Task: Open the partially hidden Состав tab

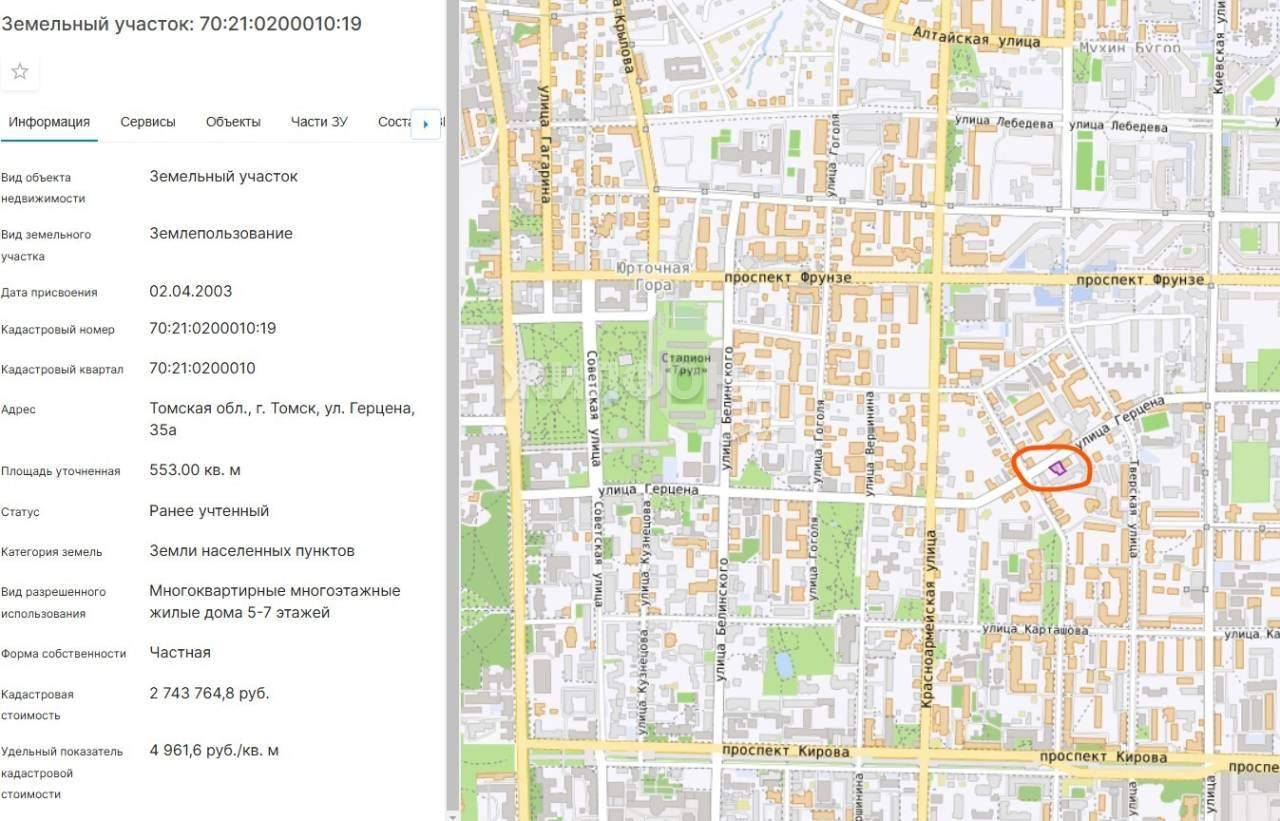Action: click(395, 122)
